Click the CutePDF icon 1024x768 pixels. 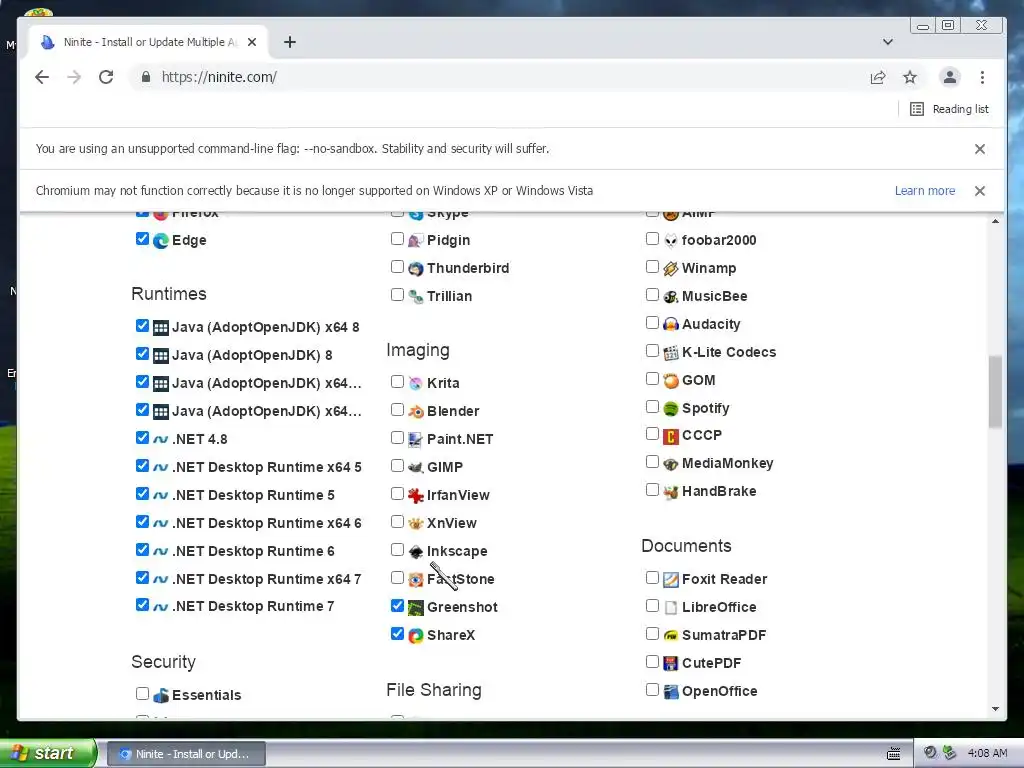[x=671, y=664]
